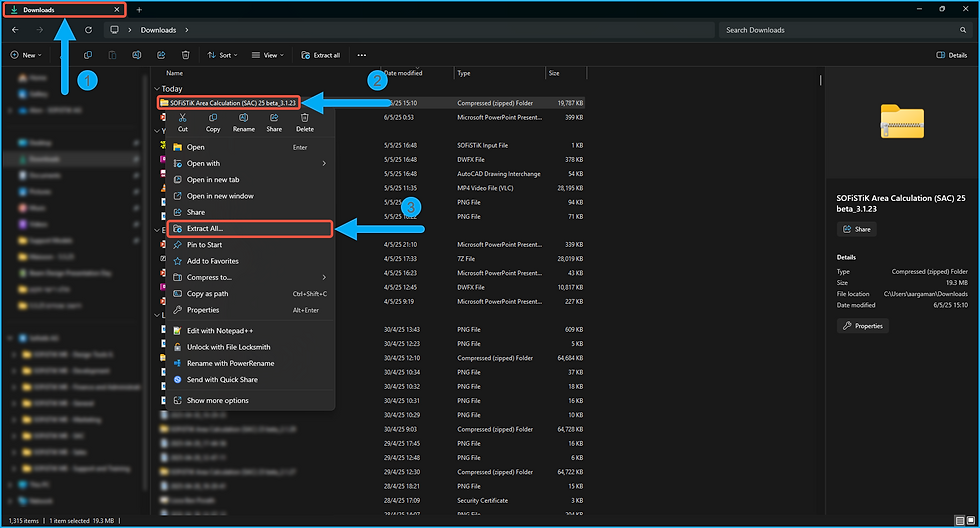Select Open from the context menu
Viewport: 980px width, 528px height.
[x=251, y=147]
